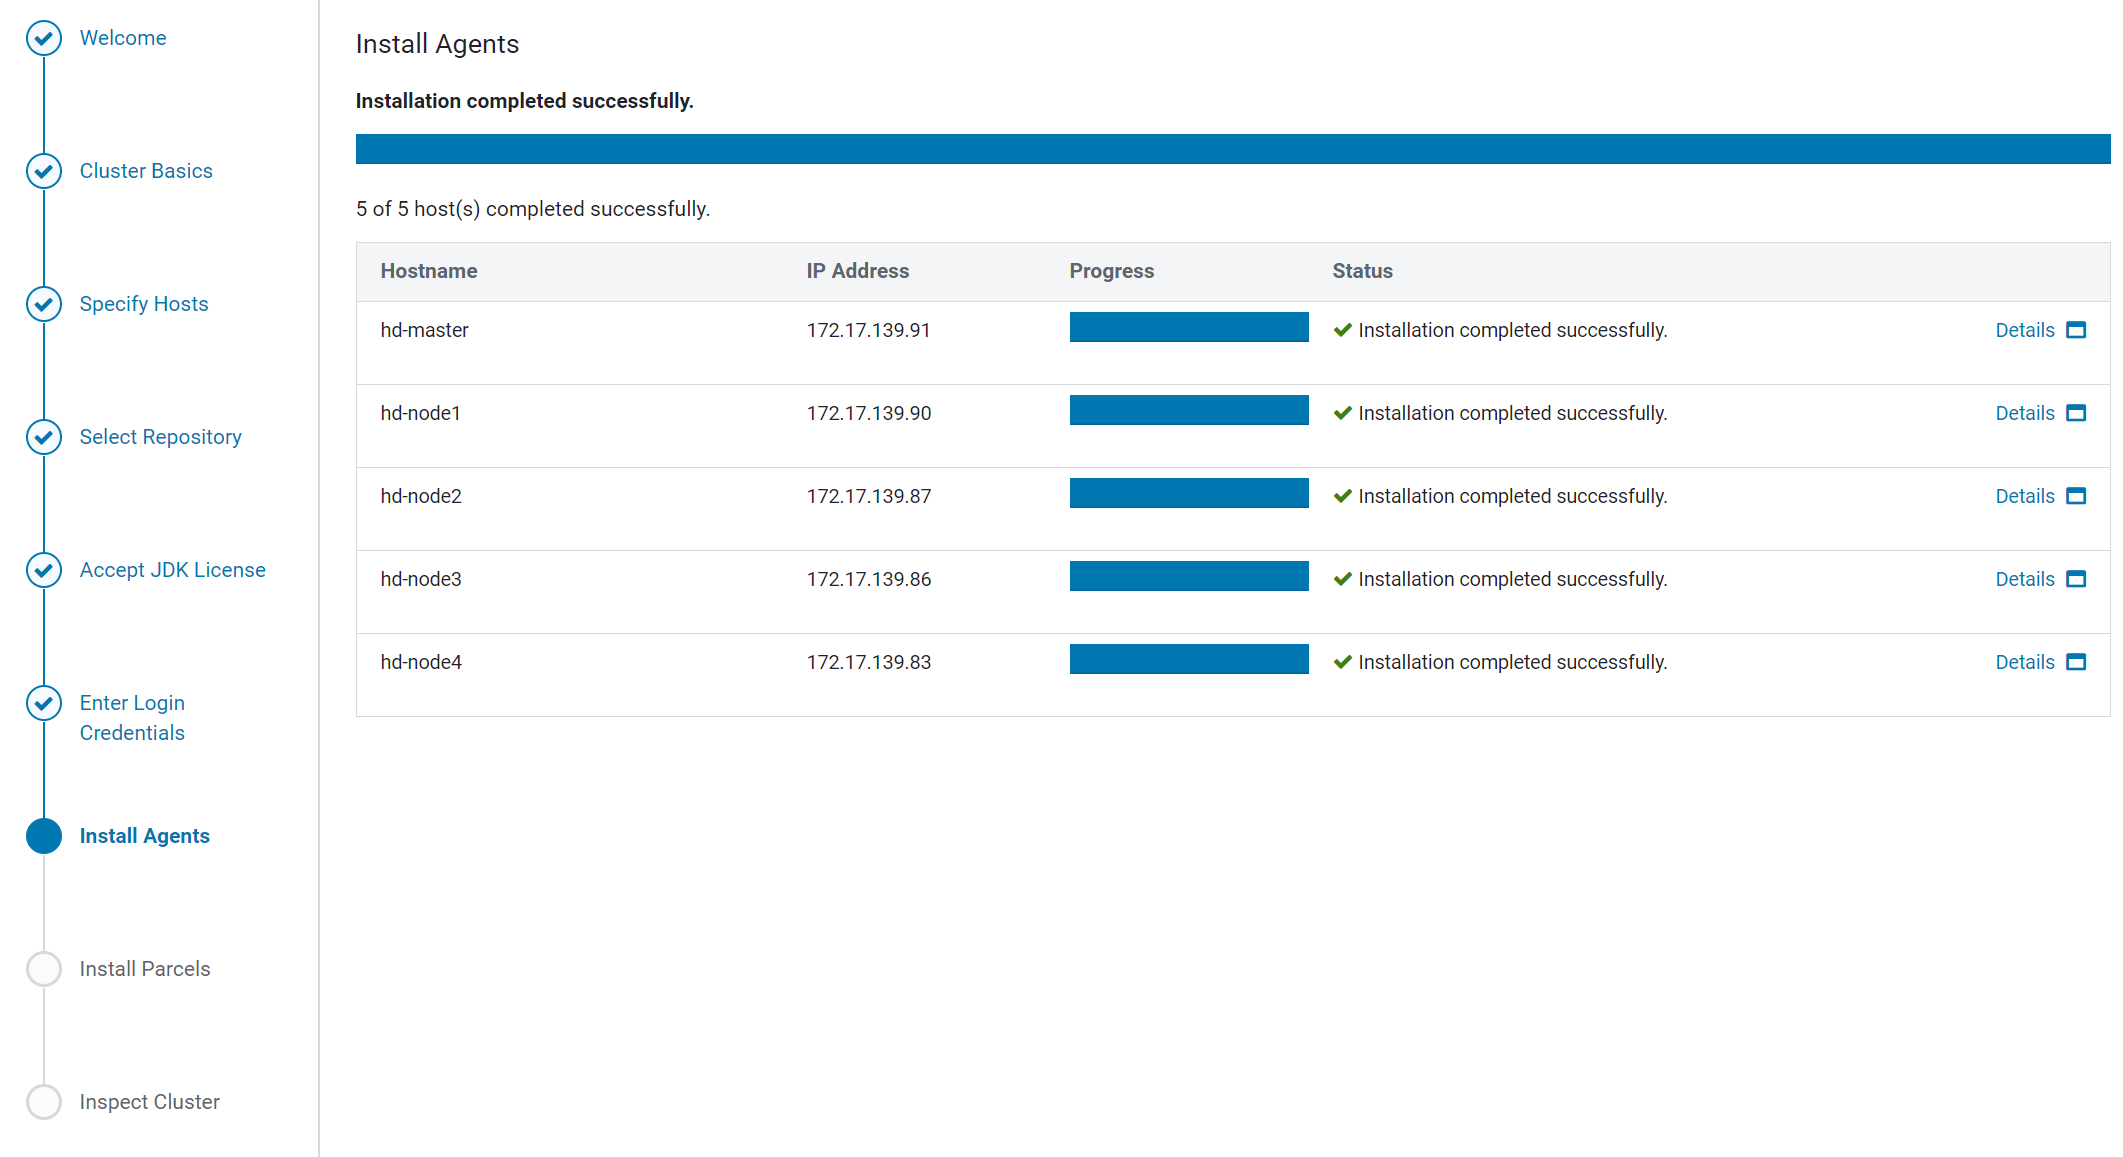Click Details link for hd-node2
Viewport: 2123px width, 1157px height.
[2024, 496]
